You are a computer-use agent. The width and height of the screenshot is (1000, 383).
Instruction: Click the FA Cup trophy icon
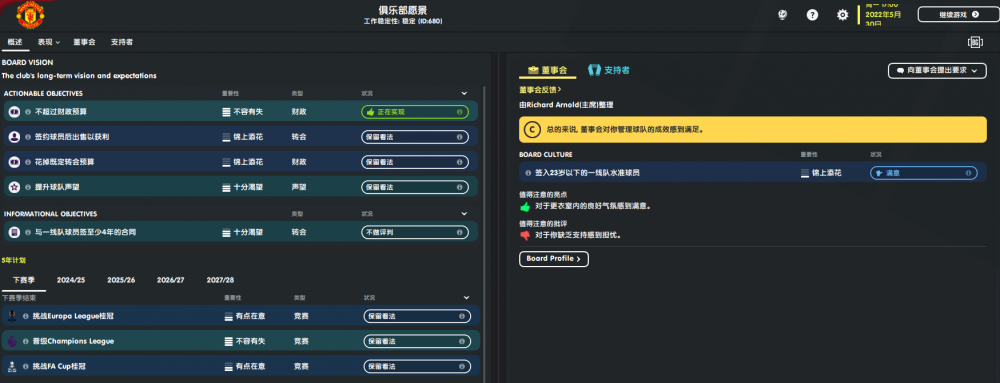click(12, 366)
